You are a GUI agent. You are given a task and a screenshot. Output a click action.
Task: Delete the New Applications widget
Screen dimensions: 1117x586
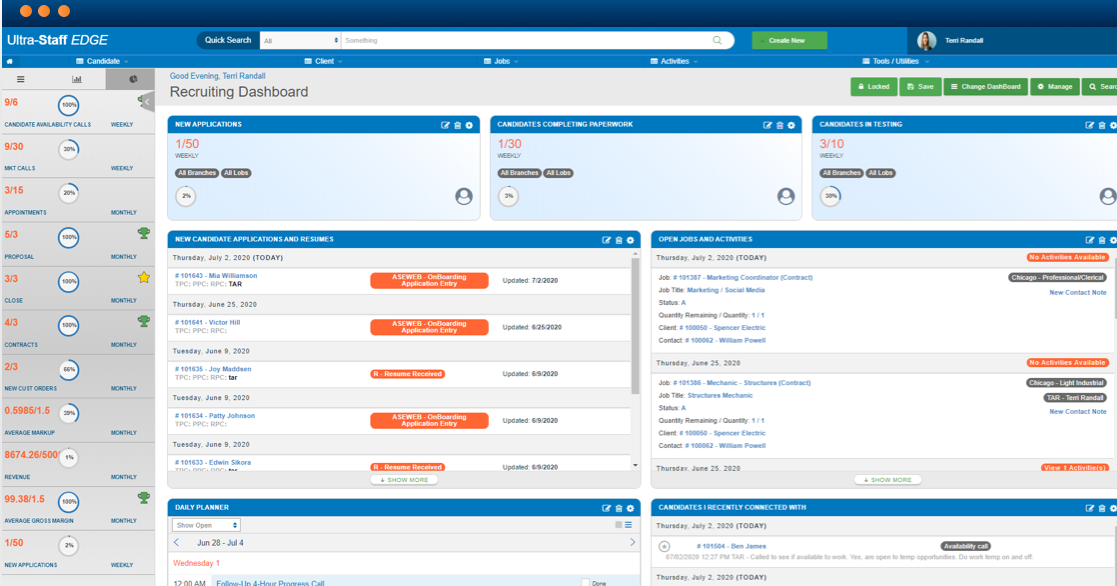pos(457,125)
